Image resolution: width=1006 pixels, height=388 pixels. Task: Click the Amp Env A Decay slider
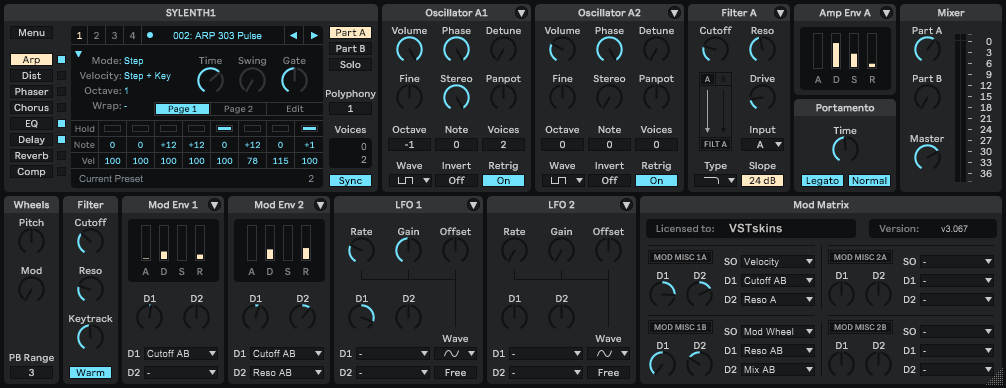(836, 51)
